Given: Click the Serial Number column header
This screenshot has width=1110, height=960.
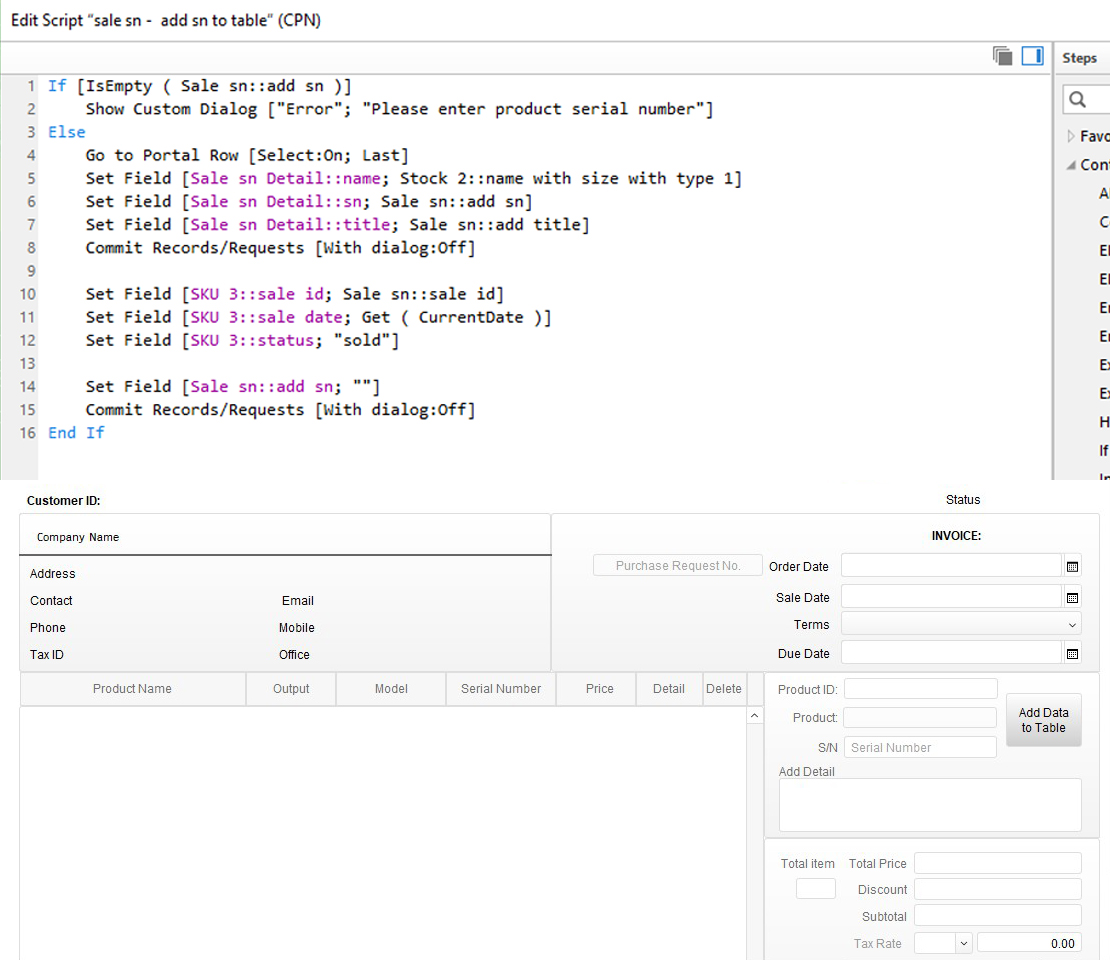Looking at the screenshot, I should (x=501, y=689).
